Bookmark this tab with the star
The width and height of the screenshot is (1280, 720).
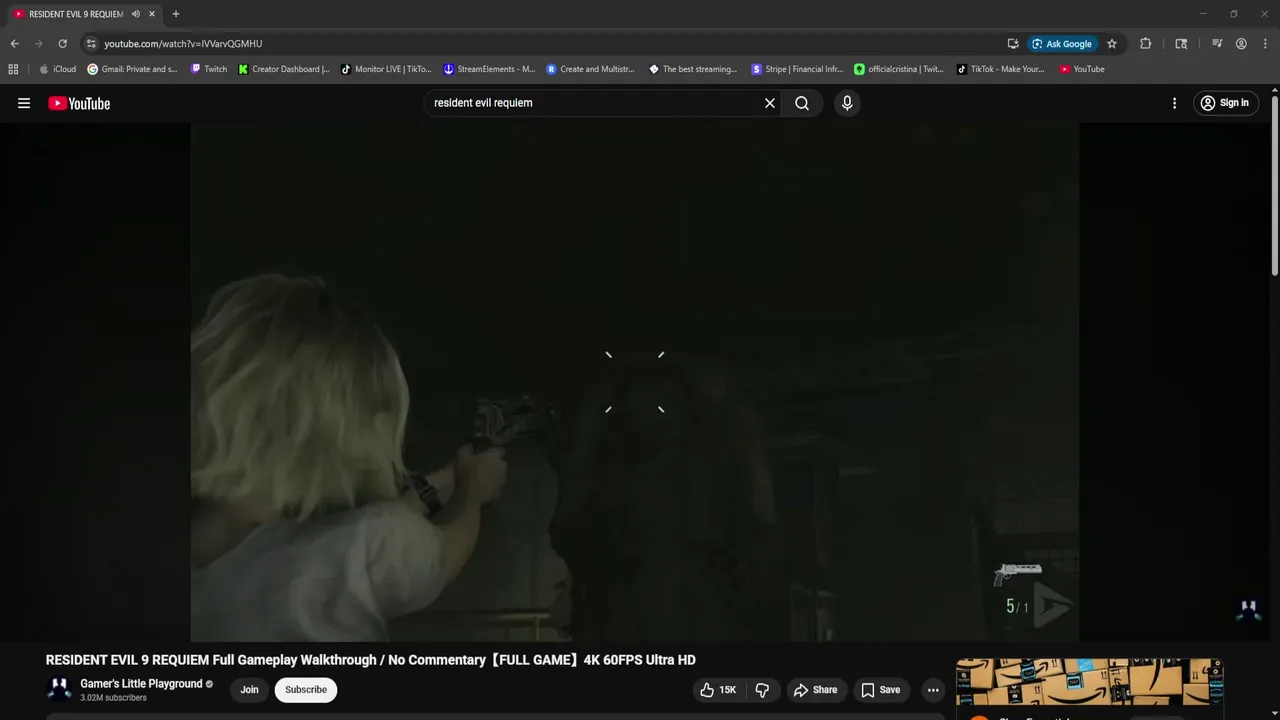click(x=1112, y=44)
